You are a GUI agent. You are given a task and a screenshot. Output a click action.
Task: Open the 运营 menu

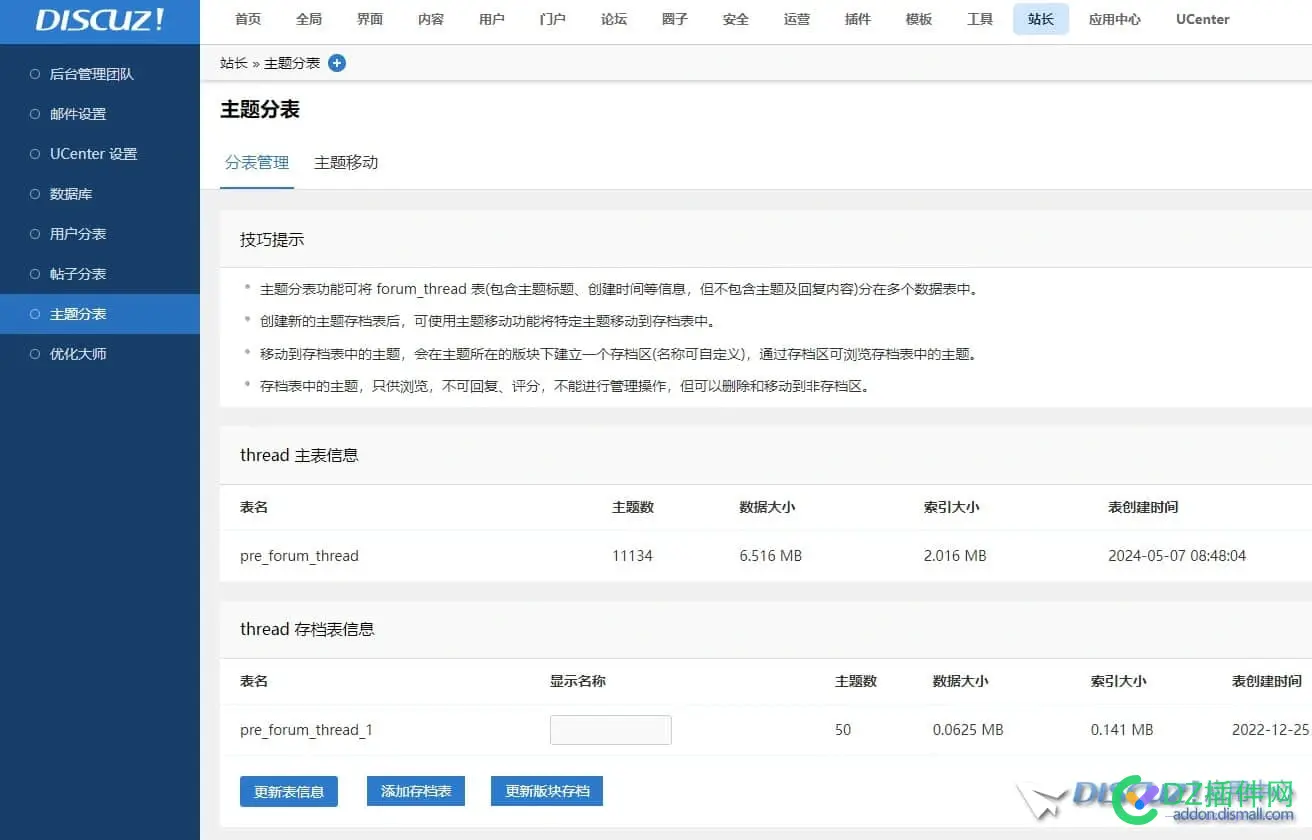click(x=797, y=19)
